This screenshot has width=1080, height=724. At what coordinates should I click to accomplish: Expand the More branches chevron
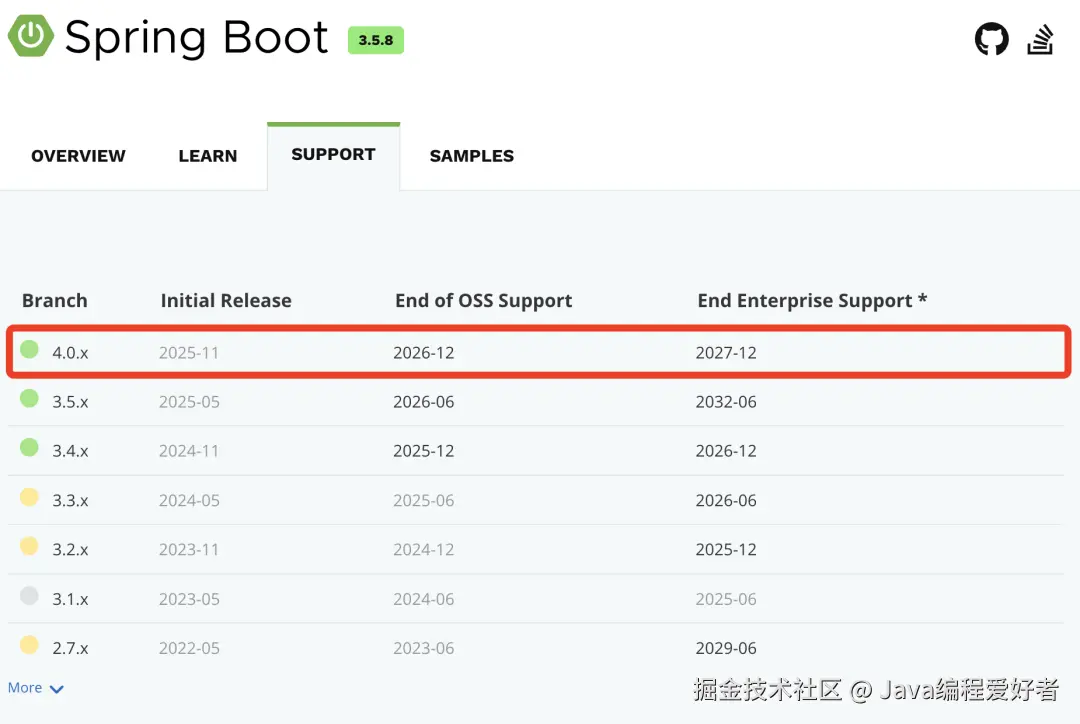point(56,689)
